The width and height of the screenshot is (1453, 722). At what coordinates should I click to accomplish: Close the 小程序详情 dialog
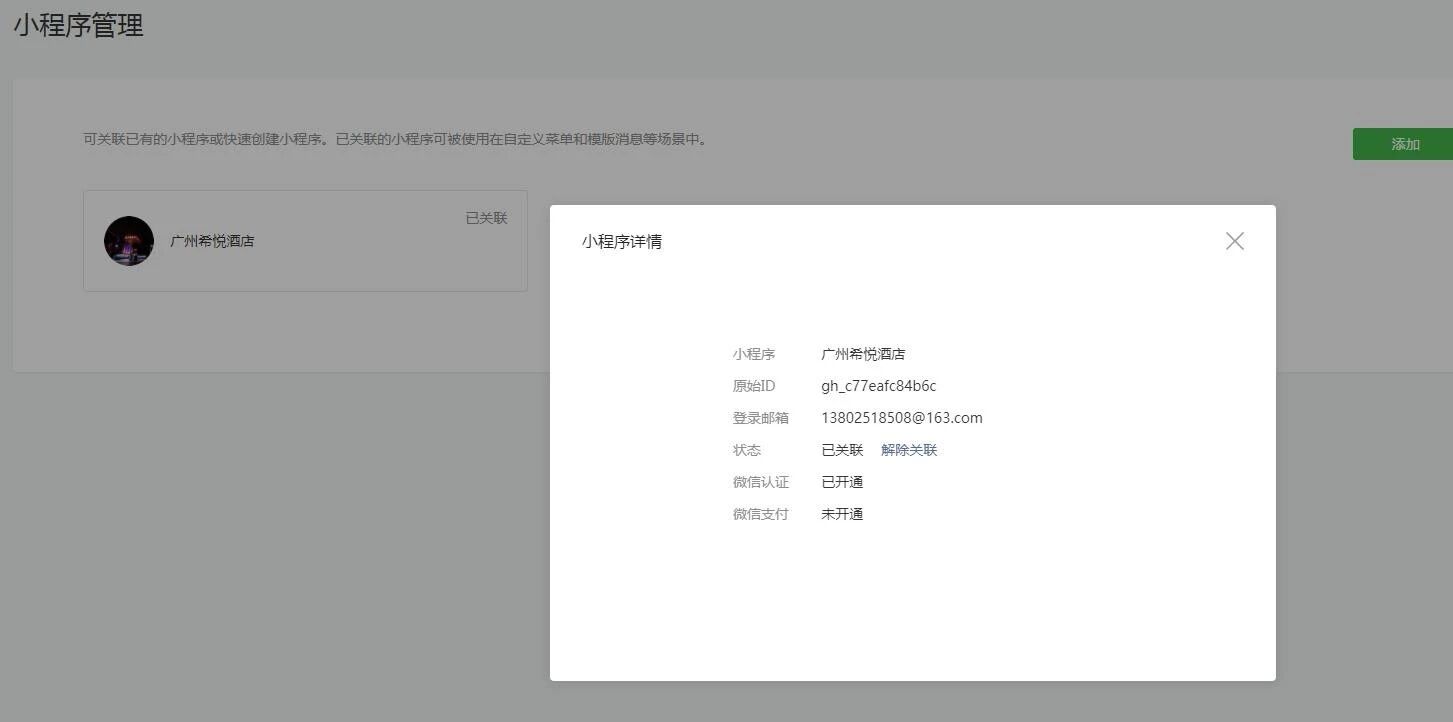tap(1234, 241)
